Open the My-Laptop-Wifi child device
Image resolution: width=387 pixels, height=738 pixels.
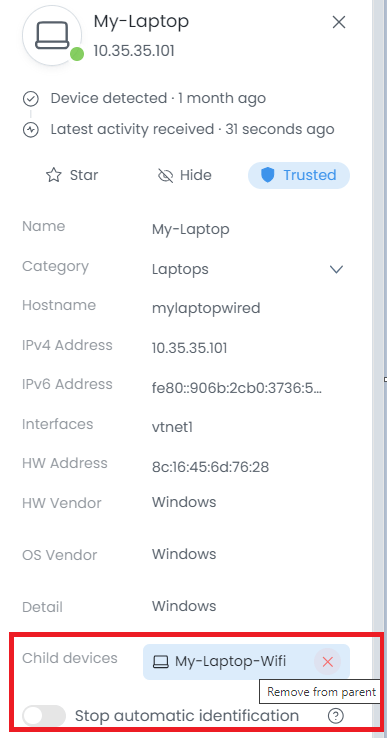click(x=230, y=662)
